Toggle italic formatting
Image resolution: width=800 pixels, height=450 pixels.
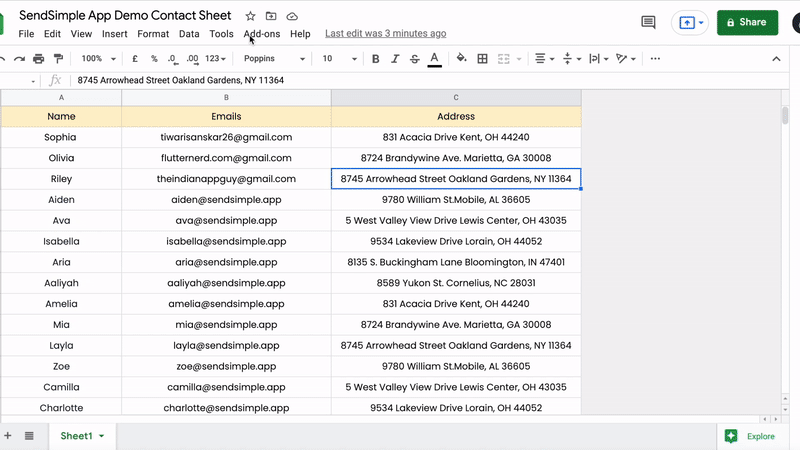pyautogui.click(x=395, y=59)
